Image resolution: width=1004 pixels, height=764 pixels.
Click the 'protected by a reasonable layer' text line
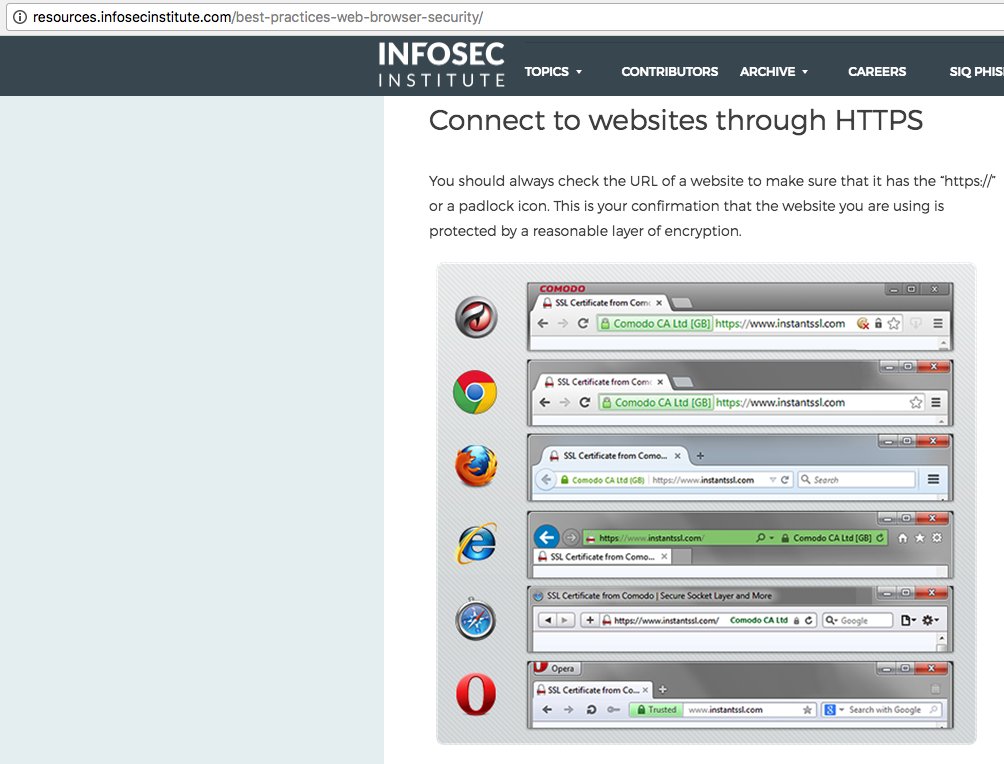[585, 231]
